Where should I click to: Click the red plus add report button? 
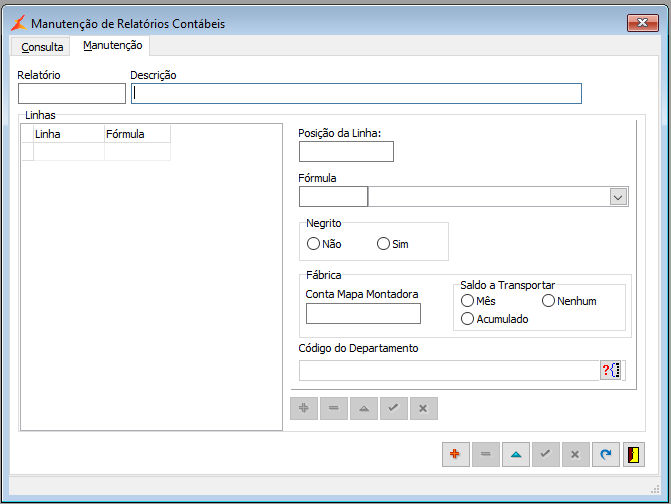tap(455, 454)
